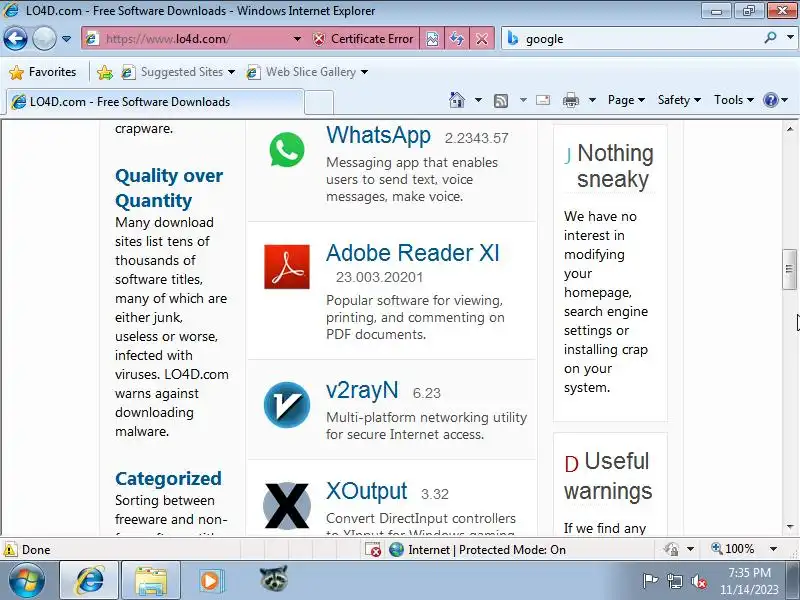This screenshot has width=800, height=600.
Task: Toggle the Compatibility View icon
Action: point(432,39)
